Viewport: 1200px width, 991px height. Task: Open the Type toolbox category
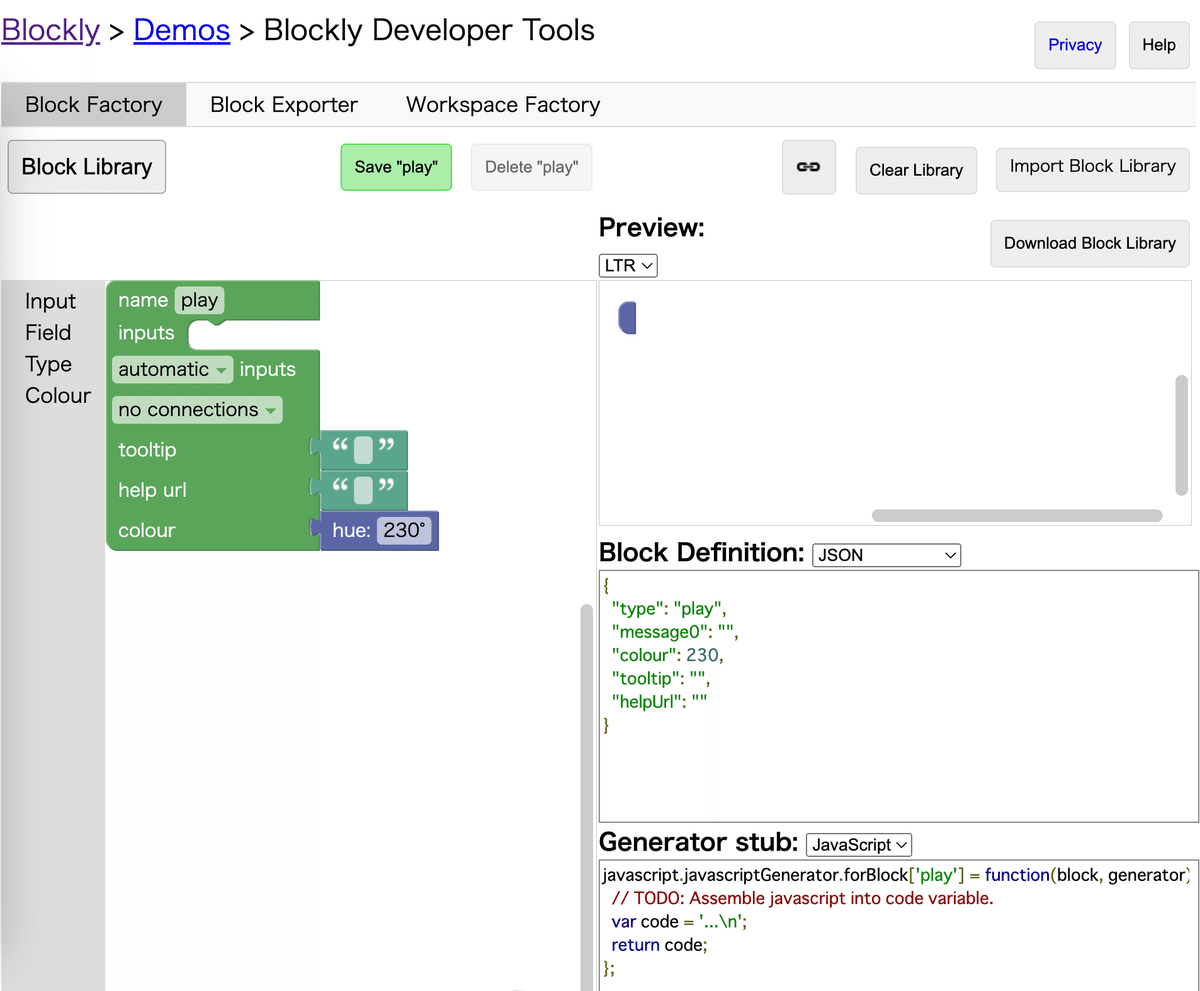pos(48,364)
